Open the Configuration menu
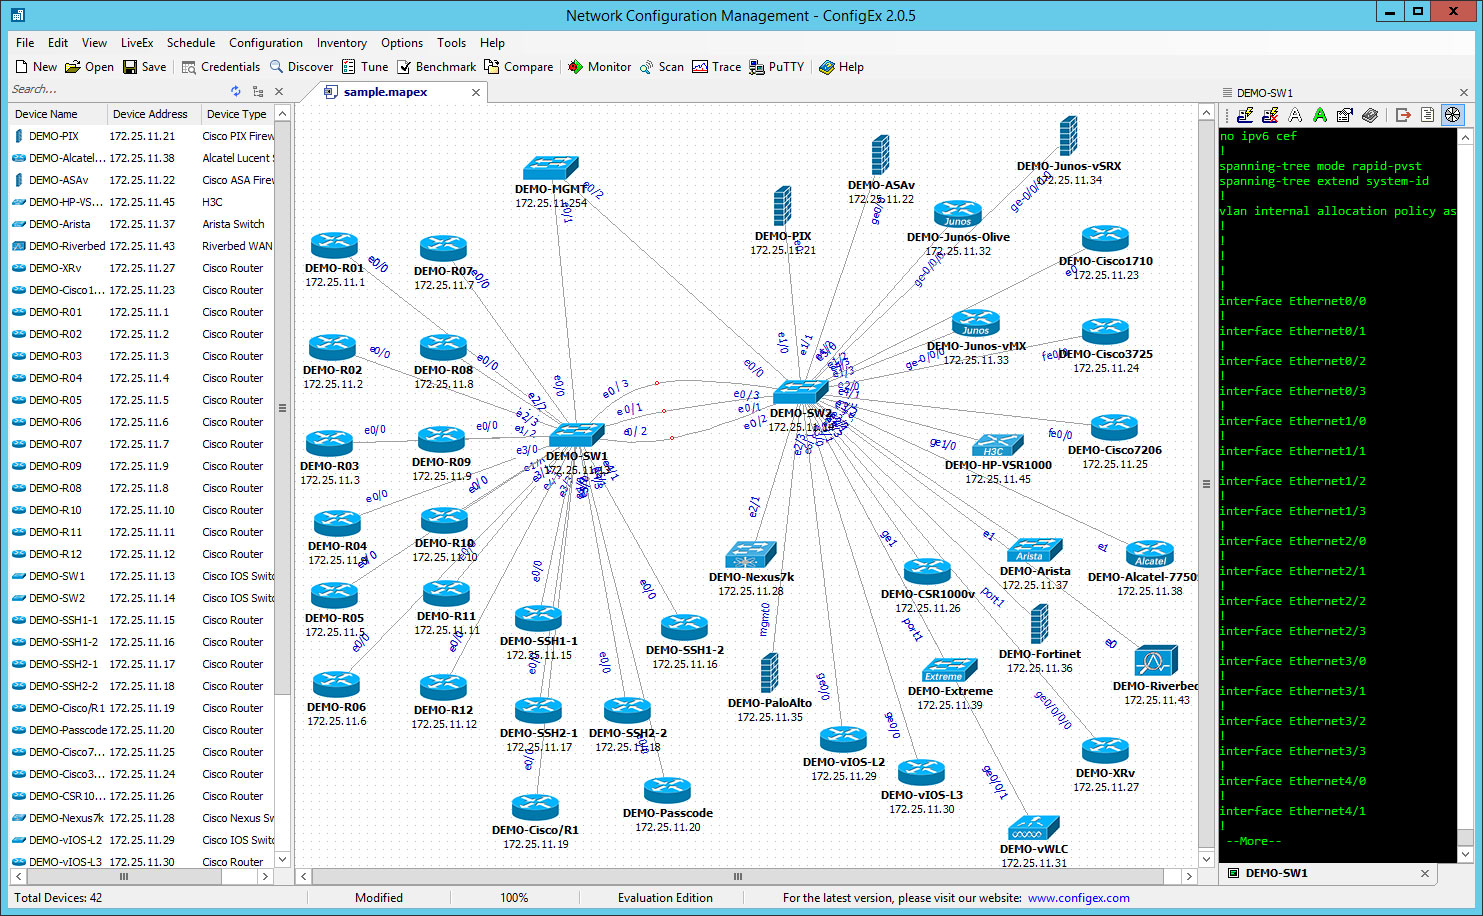 coord(266,43)
